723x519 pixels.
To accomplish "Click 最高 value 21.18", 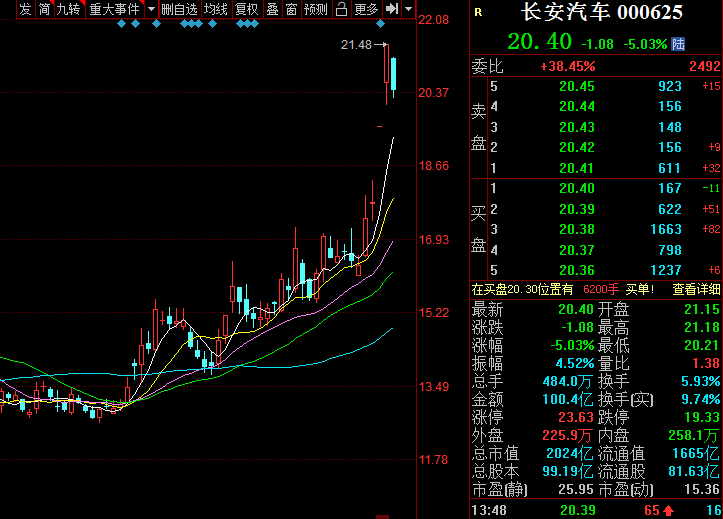I will [x=702, y=327].
